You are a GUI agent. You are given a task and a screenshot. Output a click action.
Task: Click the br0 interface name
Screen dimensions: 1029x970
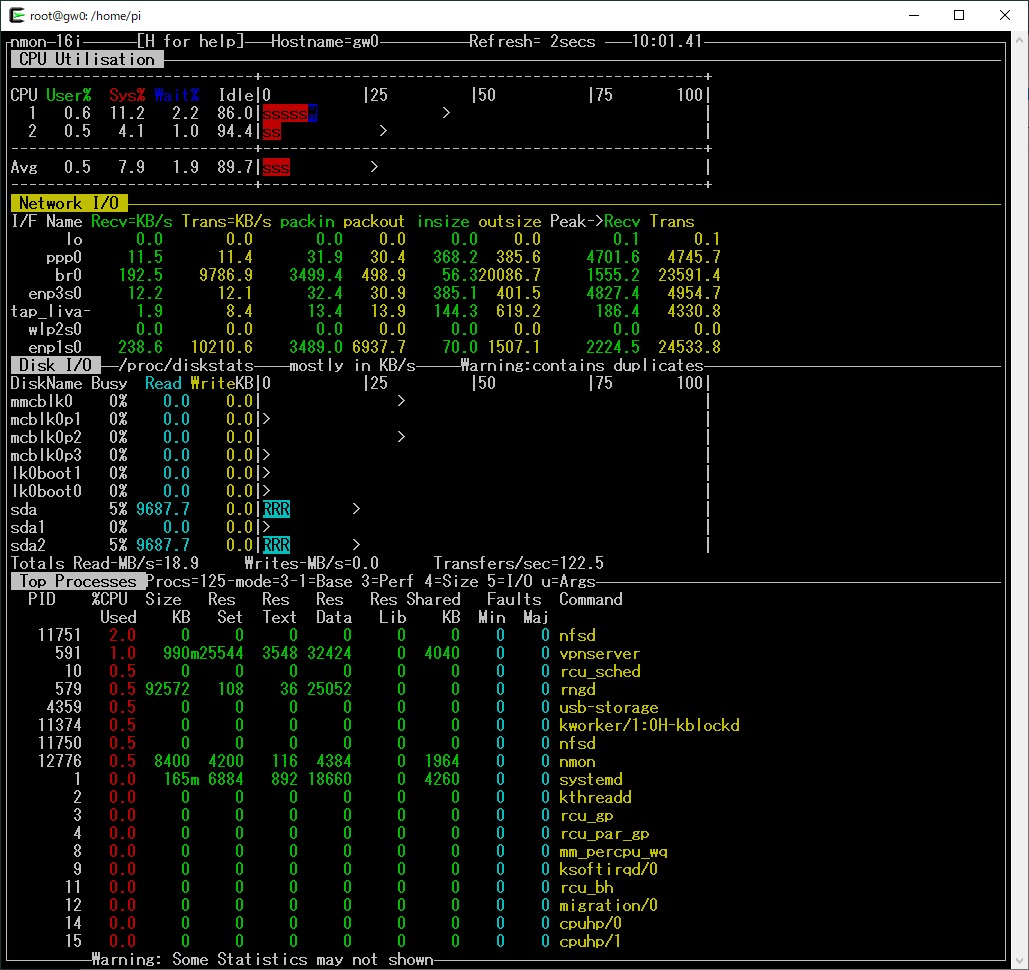[x=68, y=275]
